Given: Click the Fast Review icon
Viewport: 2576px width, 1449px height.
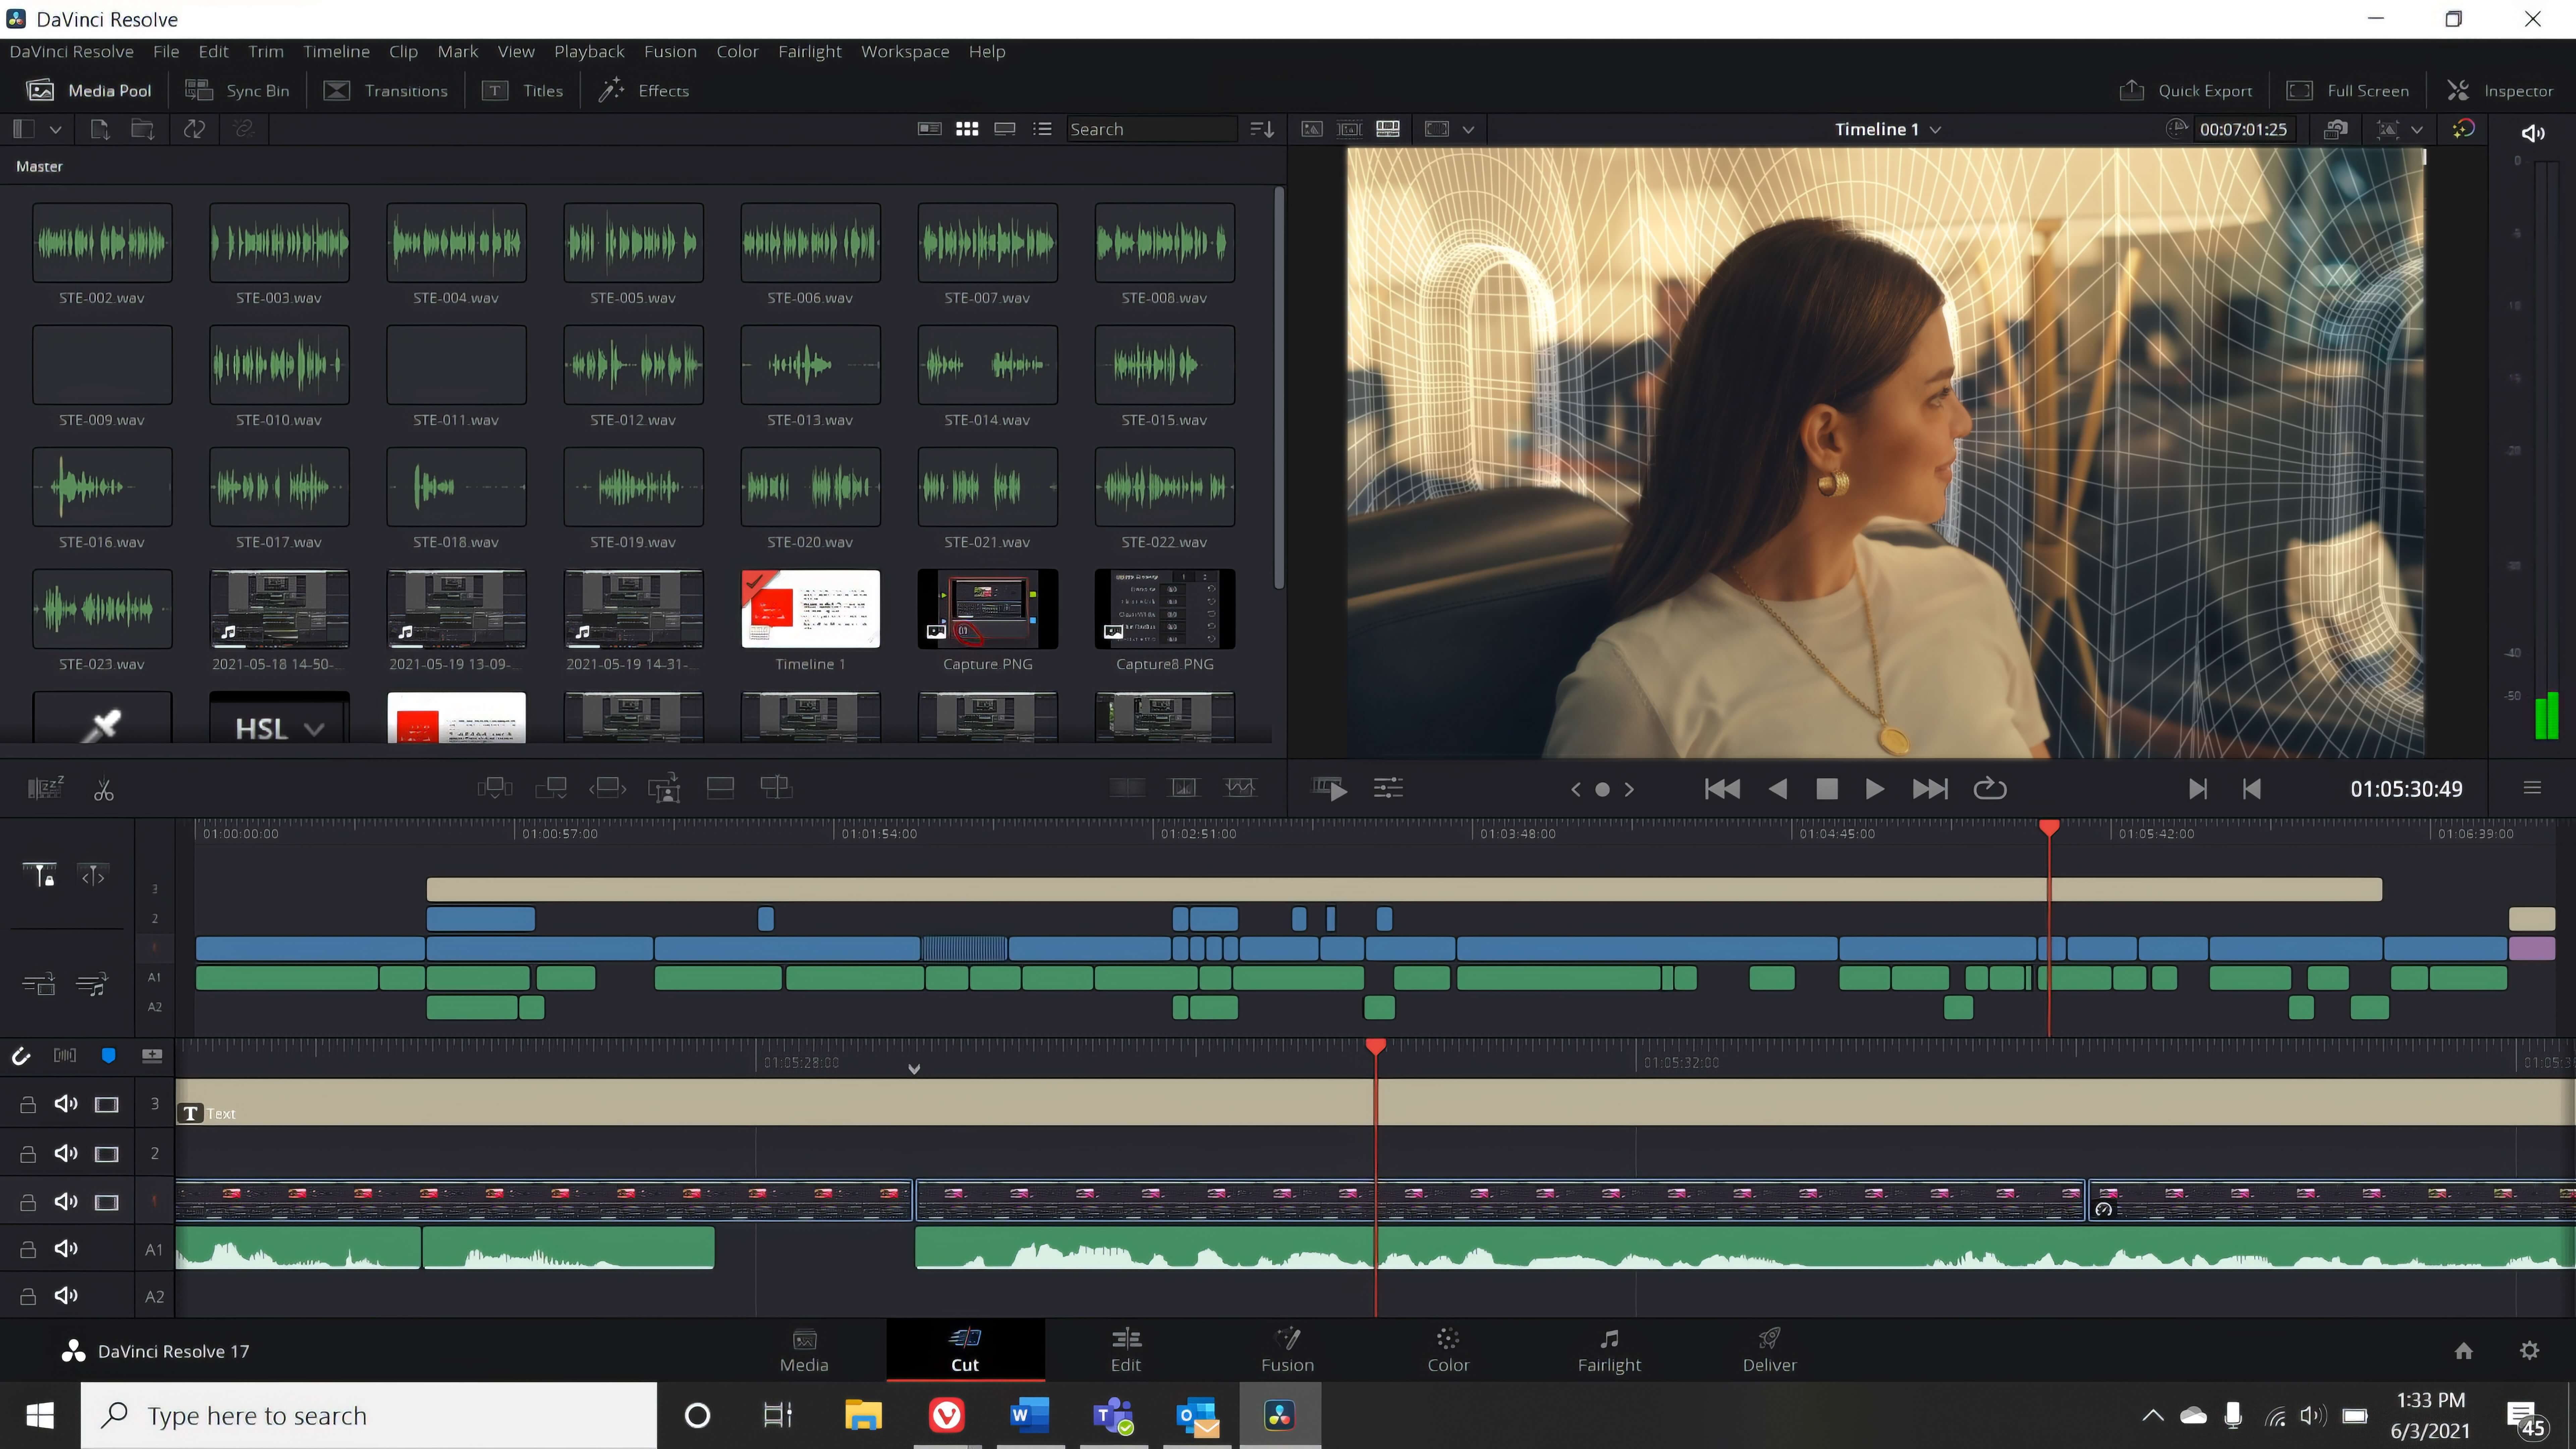Looking at the screenshot, I should click(x=1329, y=789).
